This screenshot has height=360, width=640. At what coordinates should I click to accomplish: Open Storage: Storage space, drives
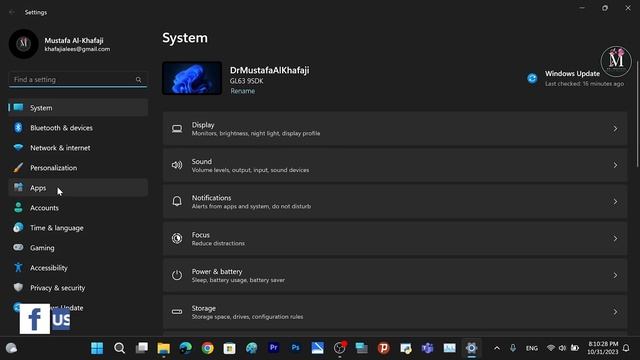(x=395, y=312)
